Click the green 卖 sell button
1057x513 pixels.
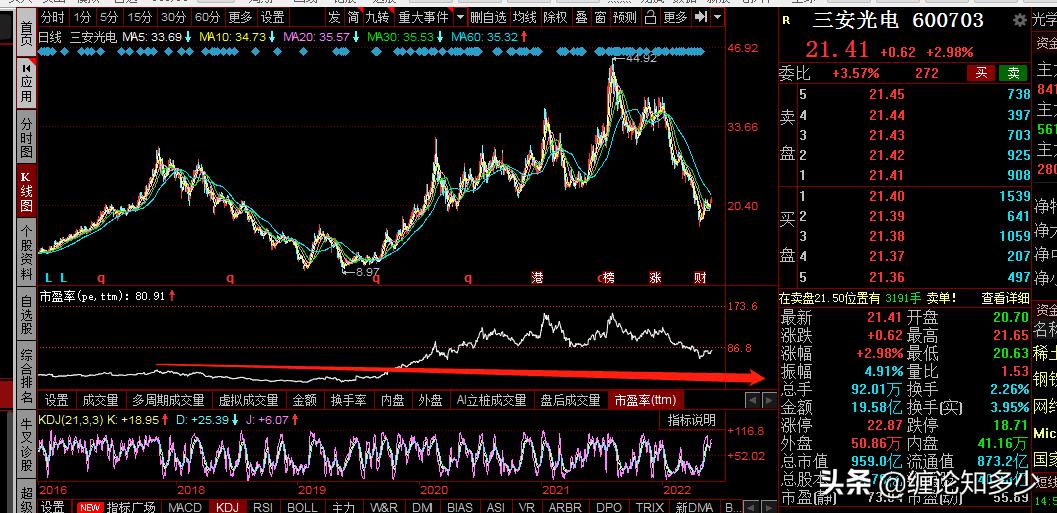pos(1012,73)
